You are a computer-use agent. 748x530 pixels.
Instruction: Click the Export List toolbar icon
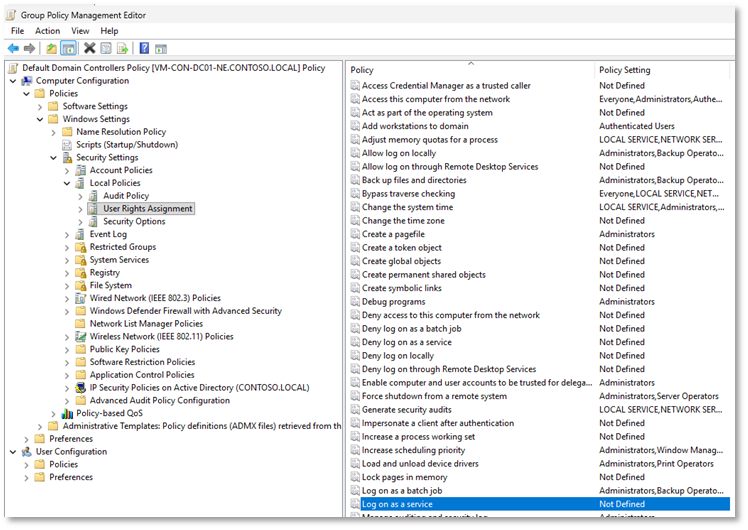pyautogui.click(x=122, y=48)
